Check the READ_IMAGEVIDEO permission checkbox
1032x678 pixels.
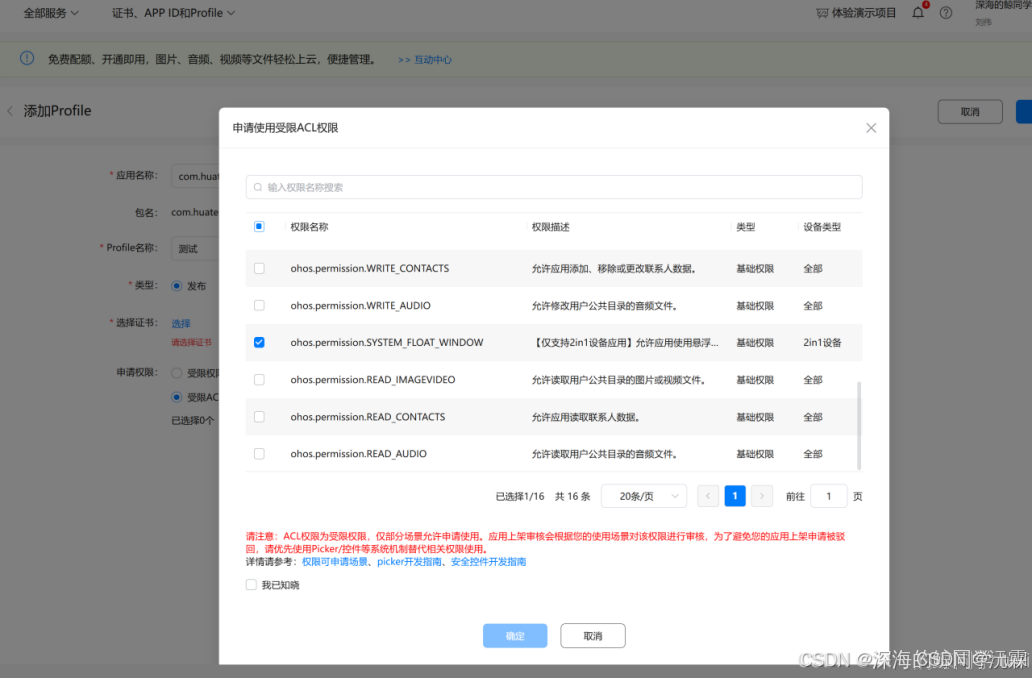(x=259, y=380)
